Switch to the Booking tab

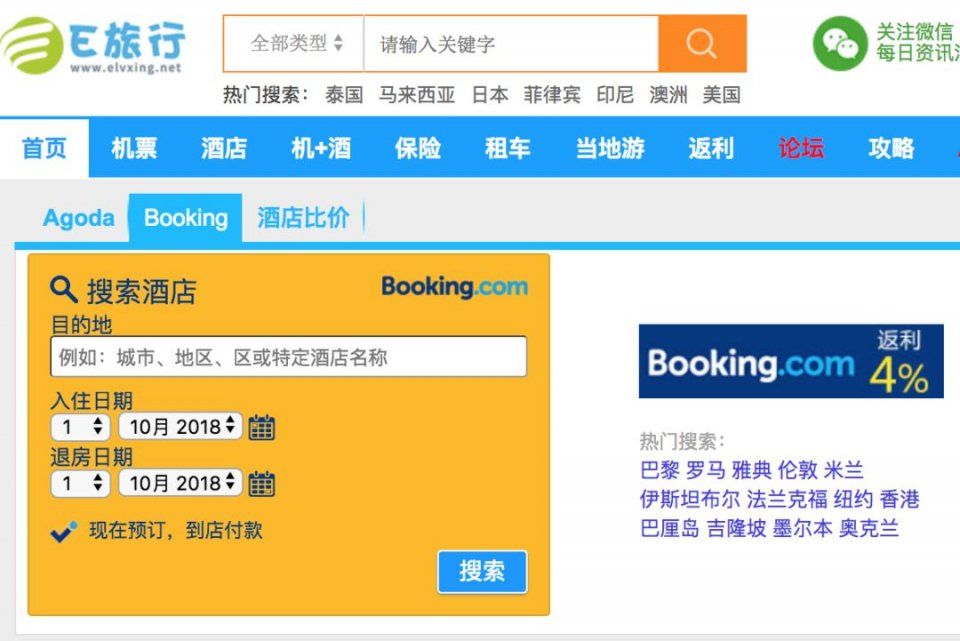tap(186, 218)
